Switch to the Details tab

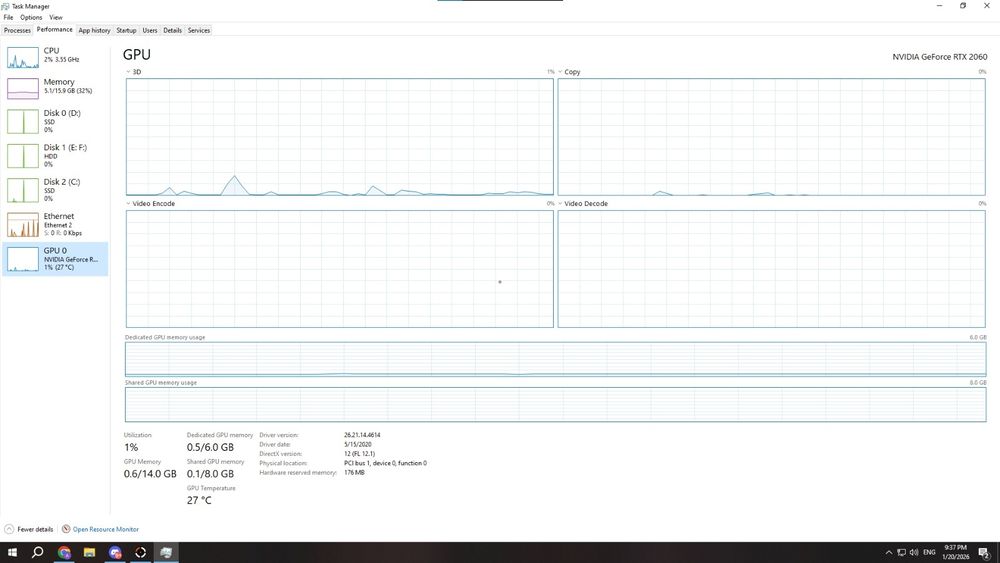(x=172, y=30)
